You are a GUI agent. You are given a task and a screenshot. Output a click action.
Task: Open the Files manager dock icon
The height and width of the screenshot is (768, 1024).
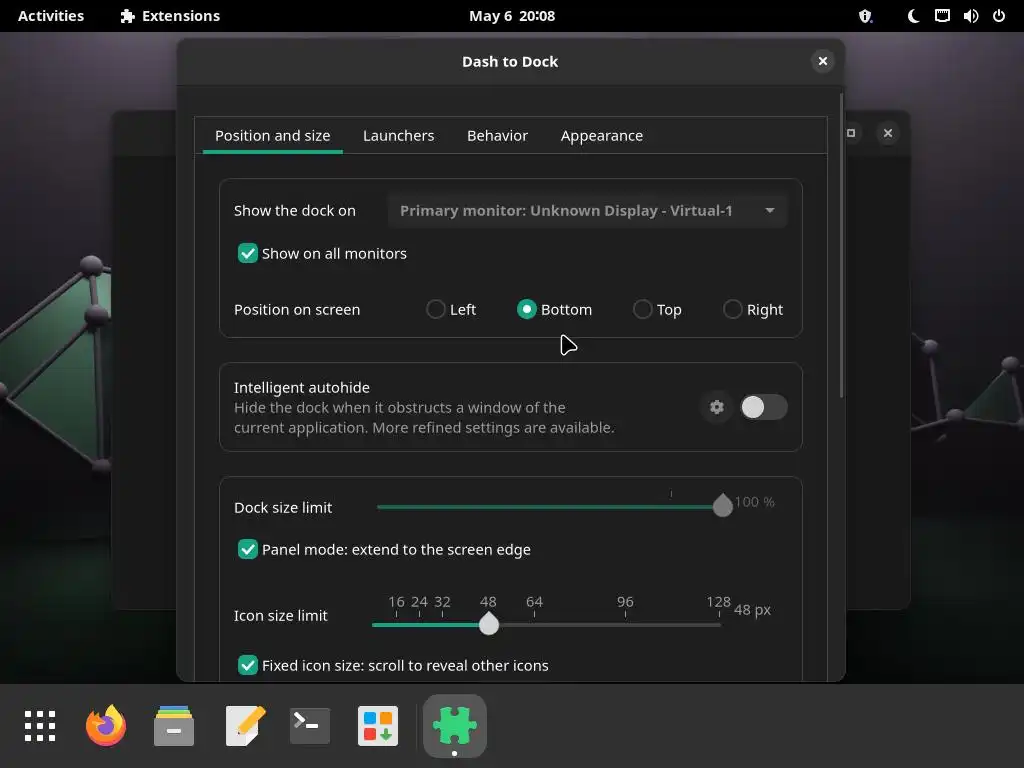(x=174, y=726)
